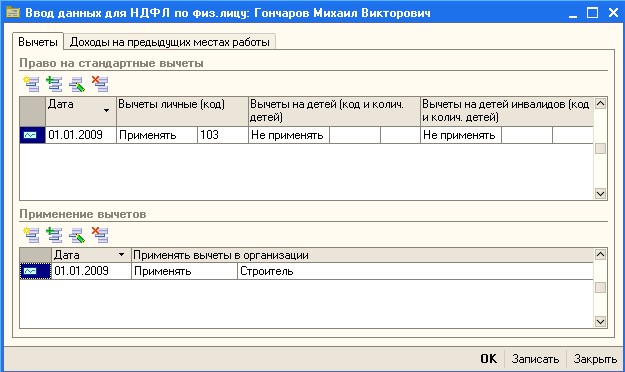Delete row in Применение вычетов toolbar
Screen dimensions: 625x372
pos(100,235)
